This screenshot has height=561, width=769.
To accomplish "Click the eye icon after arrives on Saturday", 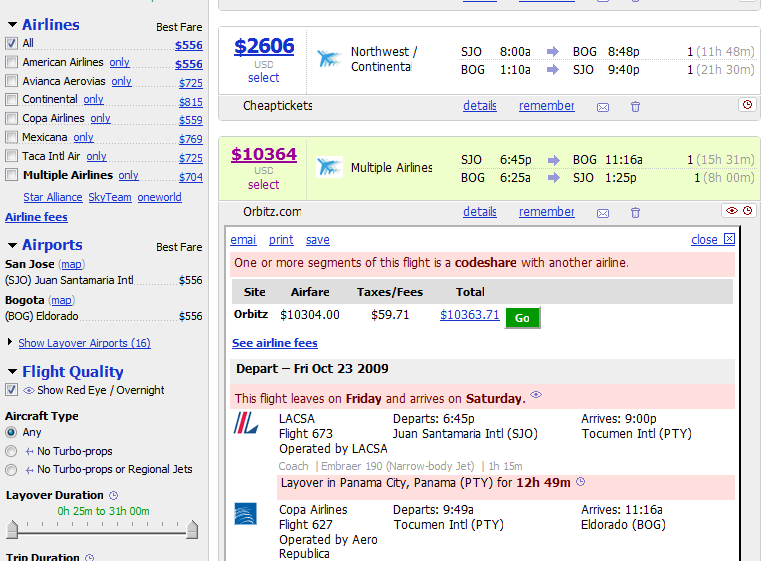I will pyautogui.click(x=536, y=394).
